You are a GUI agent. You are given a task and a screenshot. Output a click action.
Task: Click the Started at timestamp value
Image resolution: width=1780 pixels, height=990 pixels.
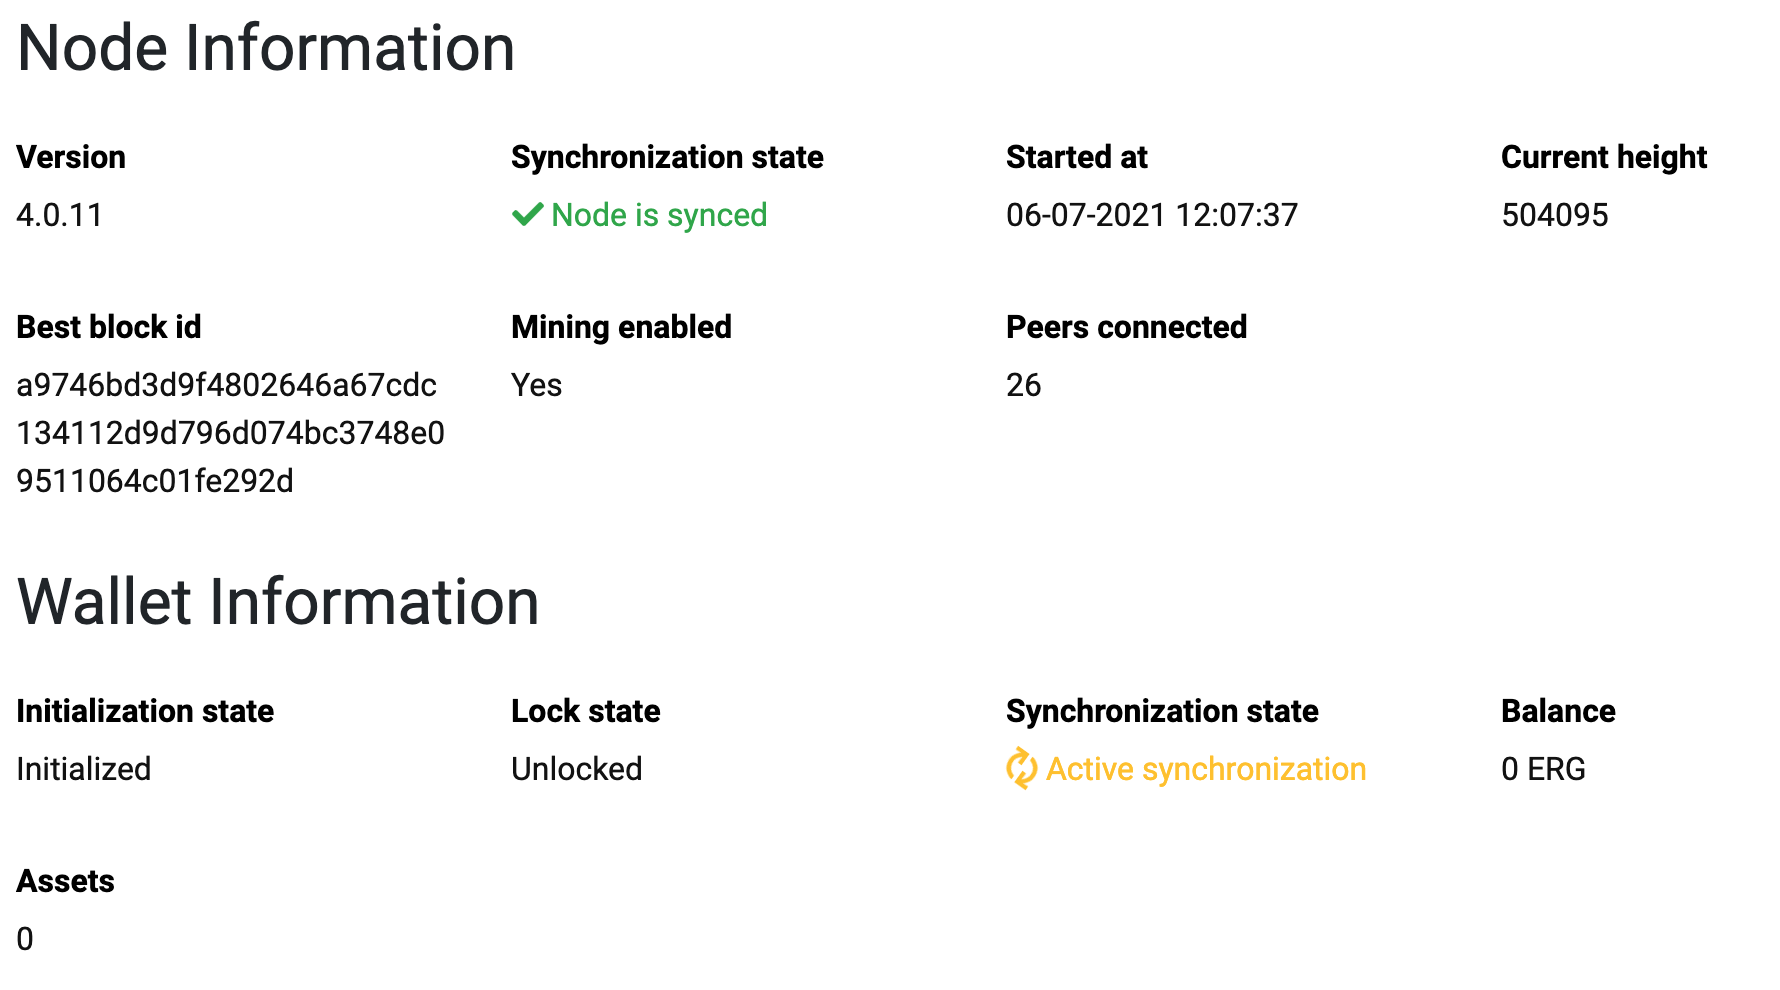(x=1152, y=215)
